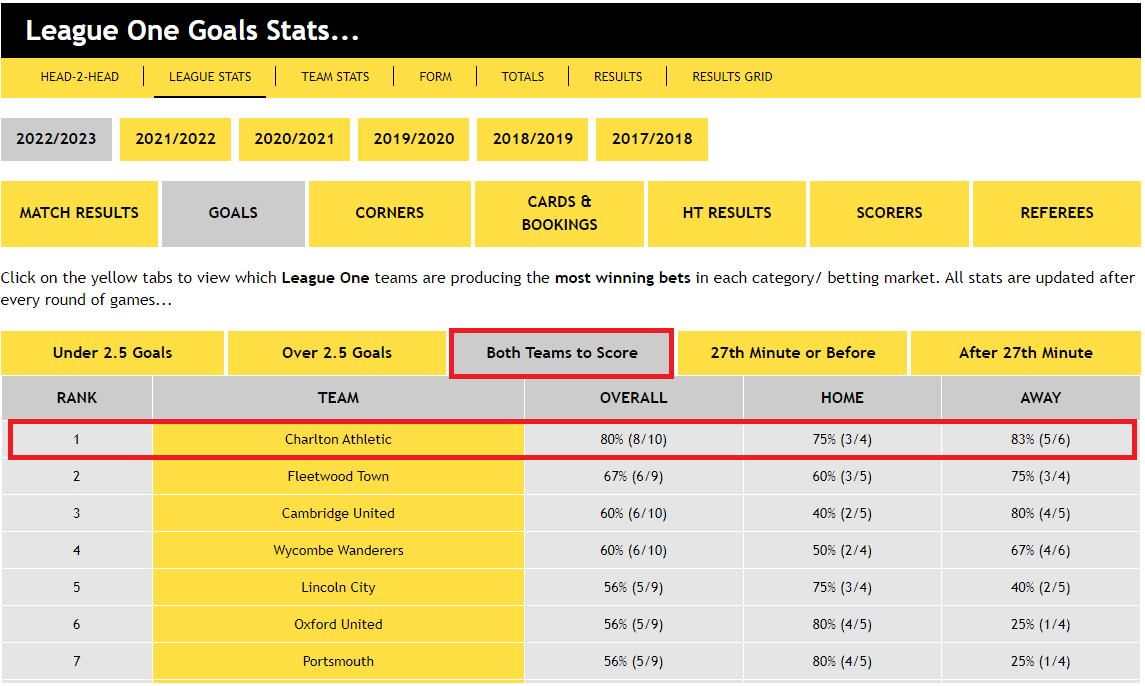Switch to Over 2.5 Goals stats
Screen dimensions: 1145x686
coord(336,352)
